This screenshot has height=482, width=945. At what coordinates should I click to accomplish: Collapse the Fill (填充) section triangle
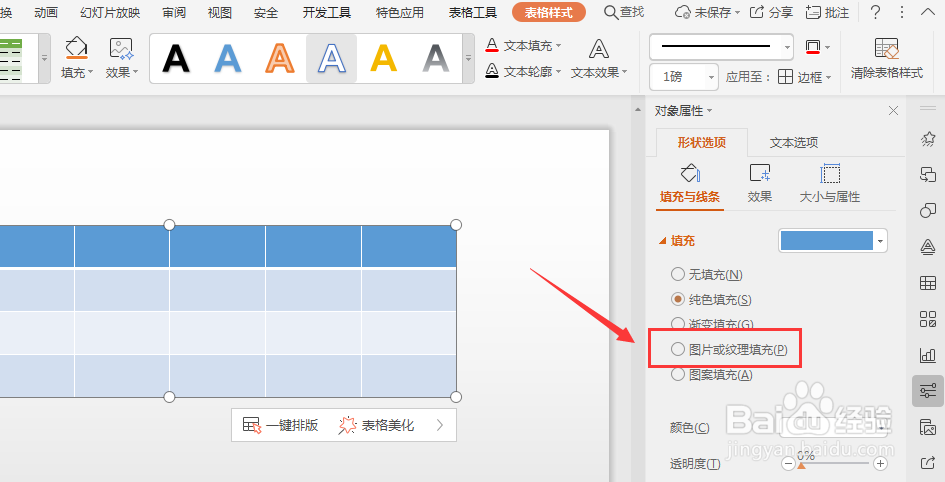click(x=662, y=241)
